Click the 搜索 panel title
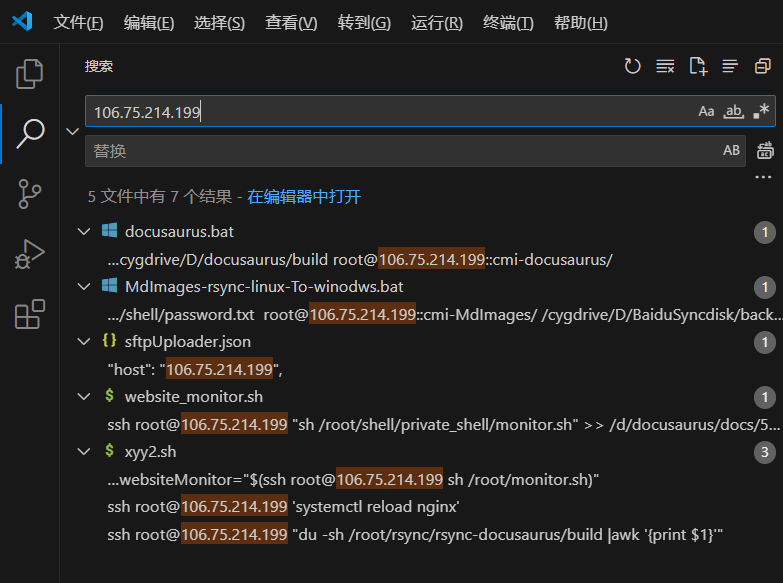783x583 pixels. pos(99,66)
